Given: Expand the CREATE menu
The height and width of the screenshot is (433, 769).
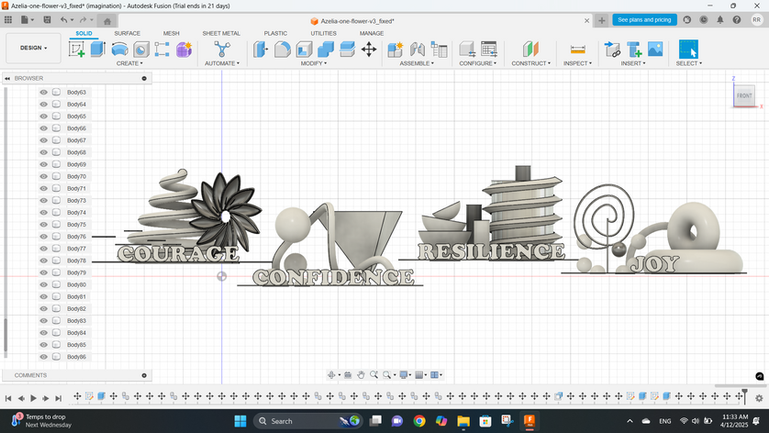Looking at the screenshot, I should 129,64.
